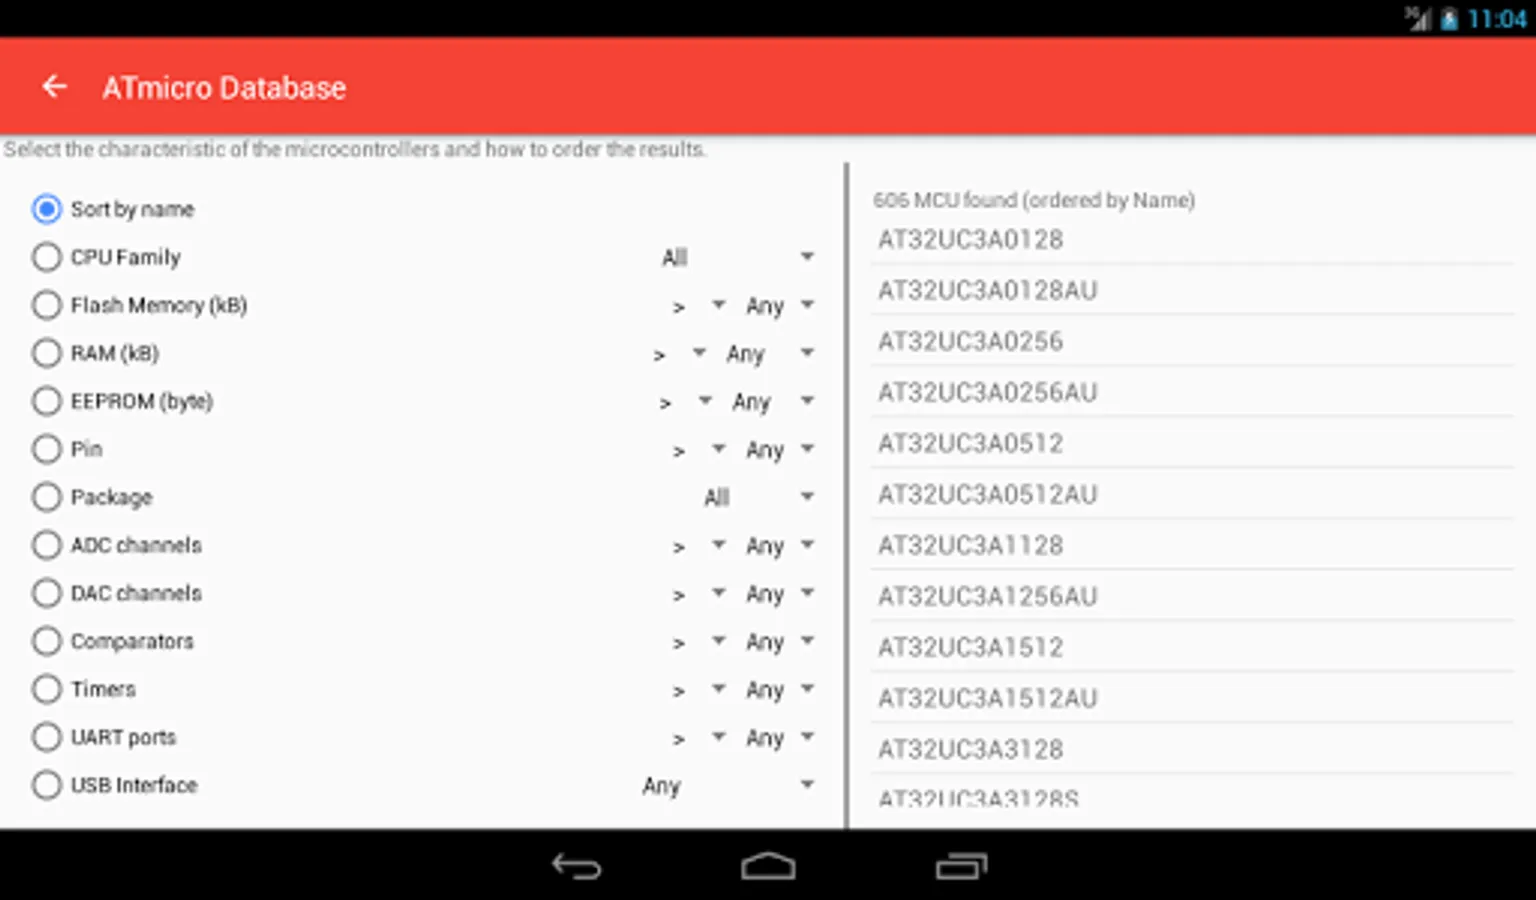Open the Flash Memory Any value dropdown

778,305
